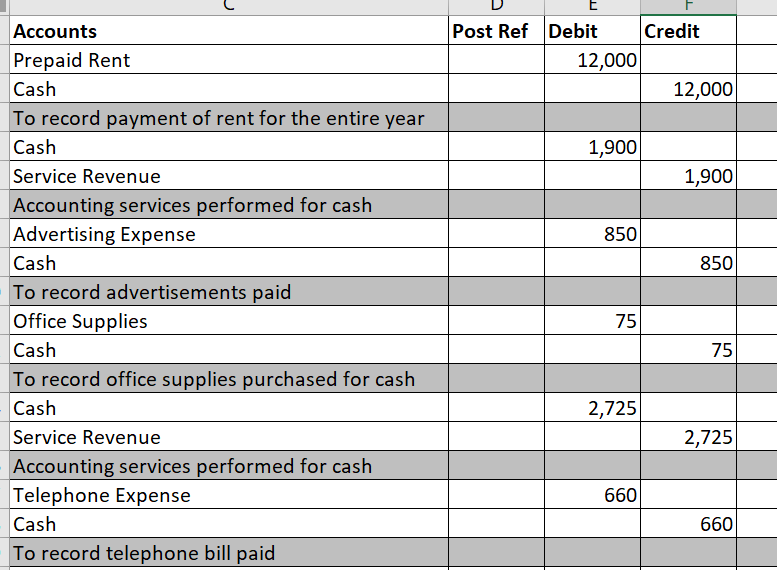
Task: Click the Cash cell credited 12,000
Action: tap(229, 89)
